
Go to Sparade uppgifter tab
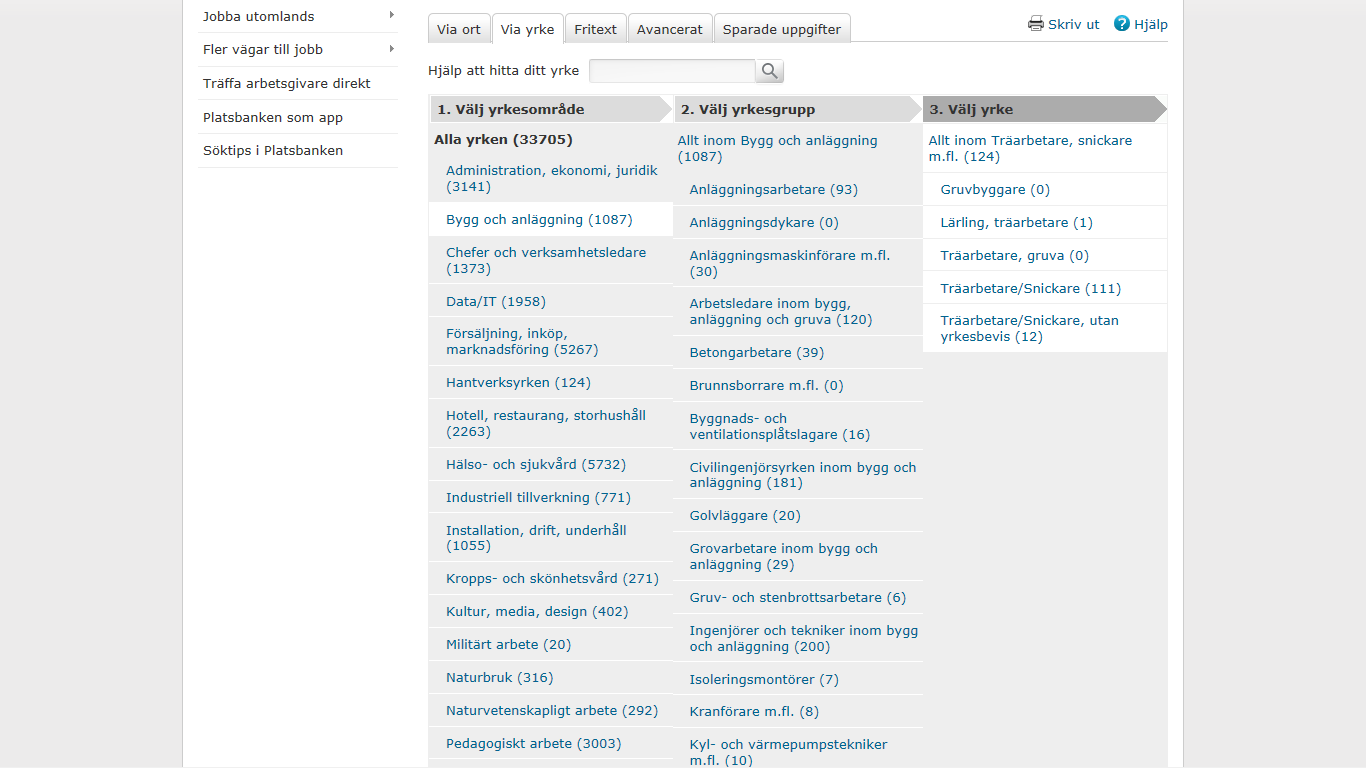point(783,29)
